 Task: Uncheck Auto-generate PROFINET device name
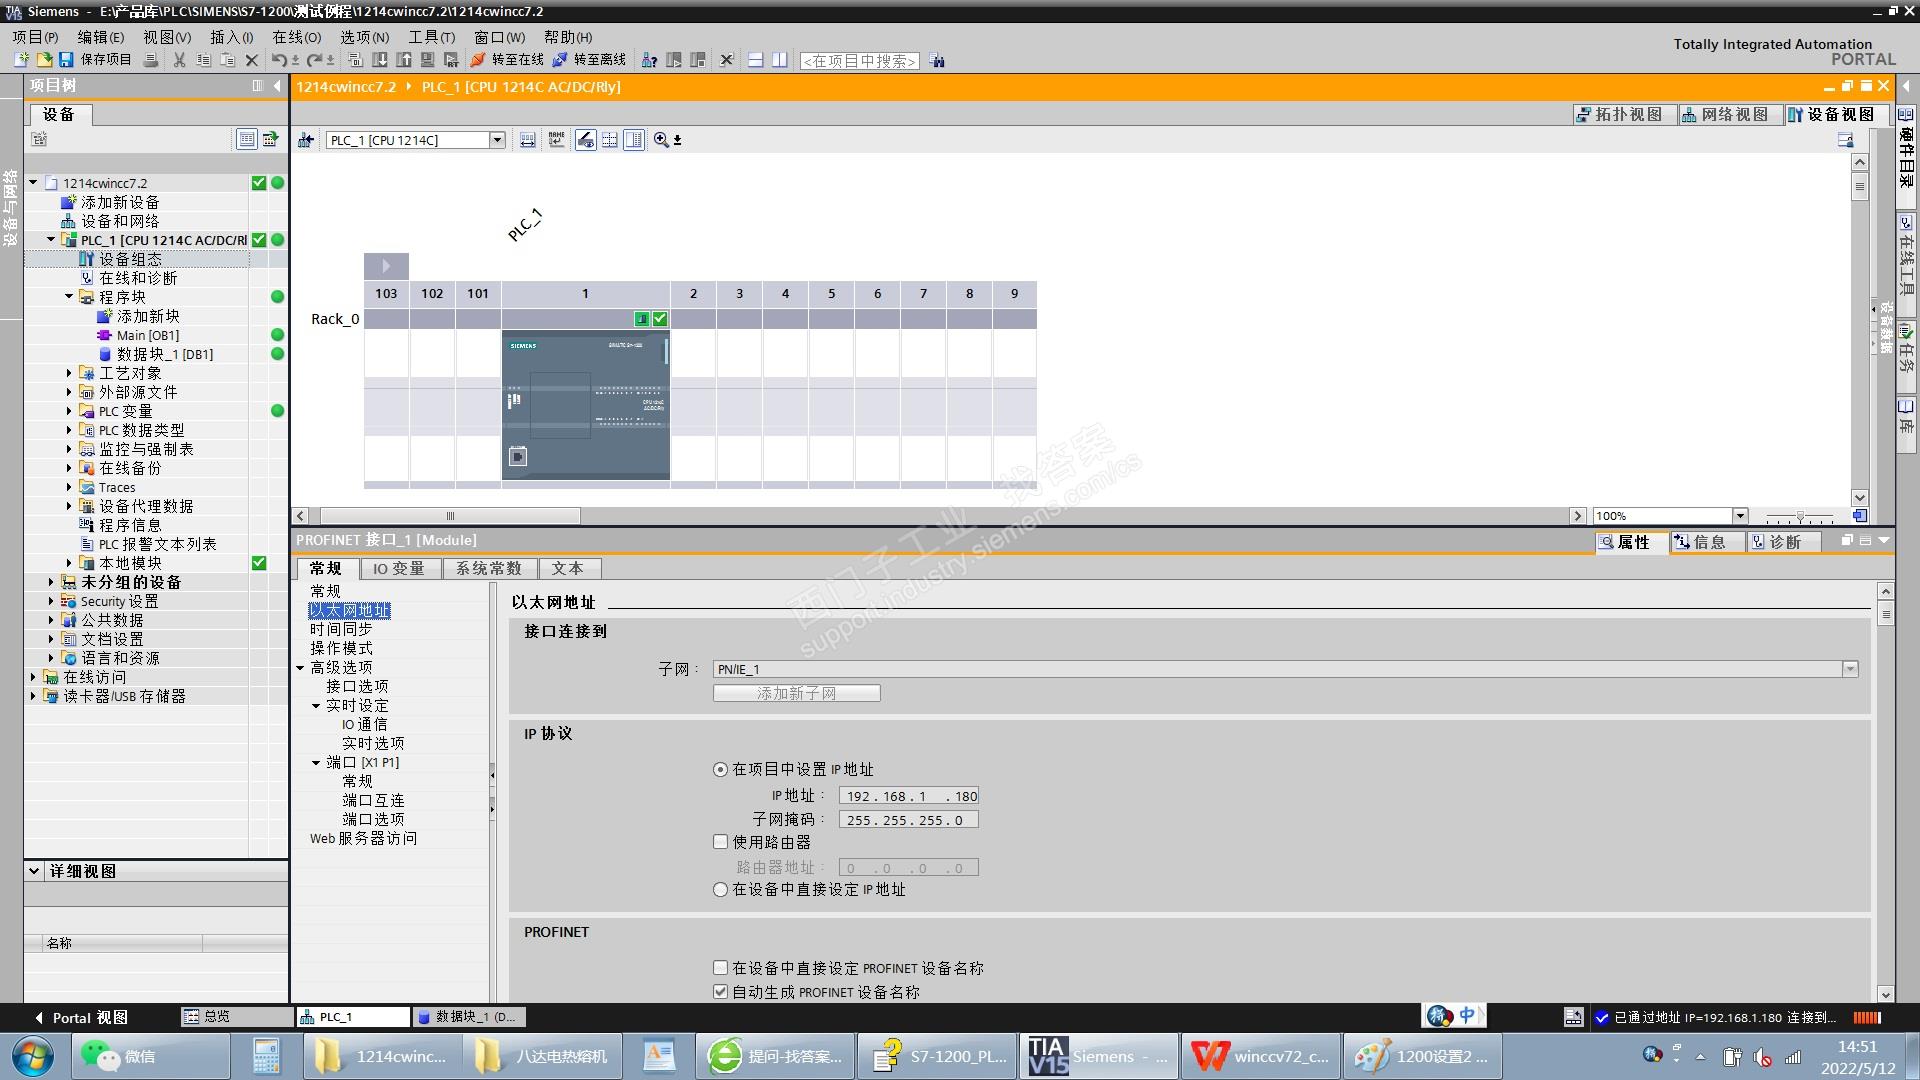(x=720, y=992)
